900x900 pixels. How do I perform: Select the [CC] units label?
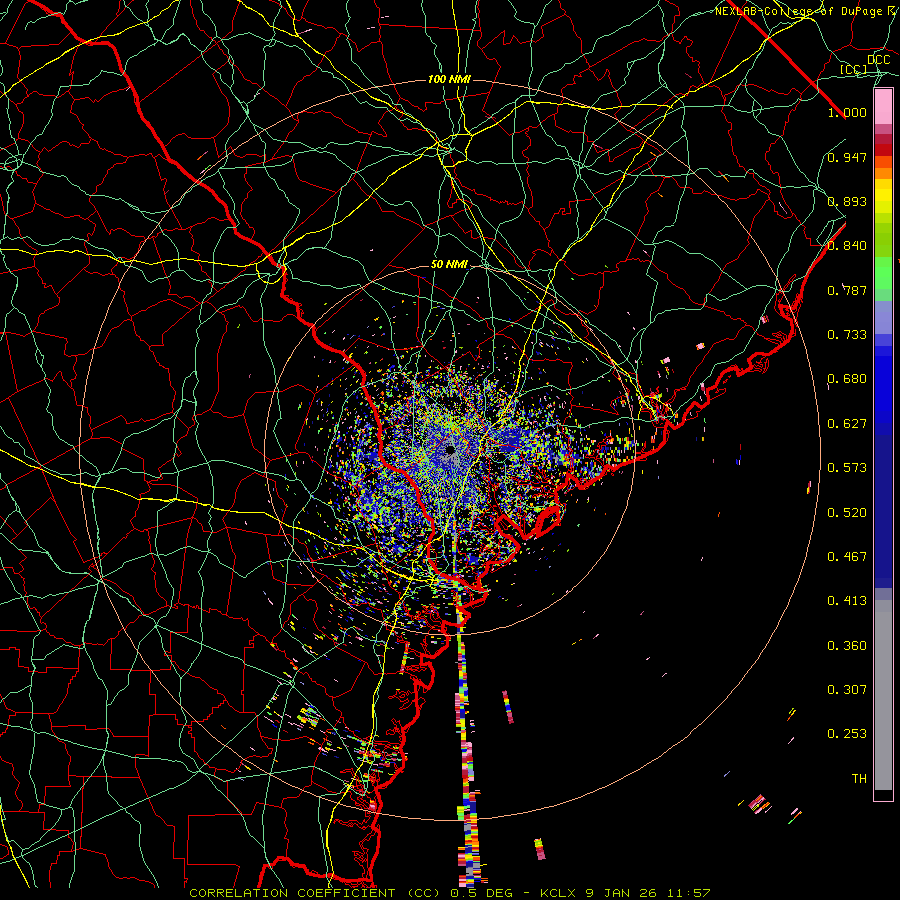point(854,69)
